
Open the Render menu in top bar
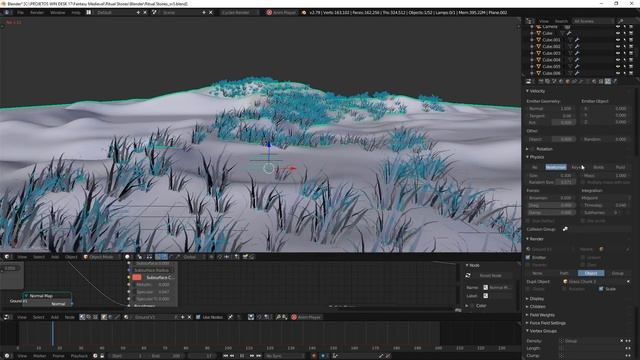[37, 13]
